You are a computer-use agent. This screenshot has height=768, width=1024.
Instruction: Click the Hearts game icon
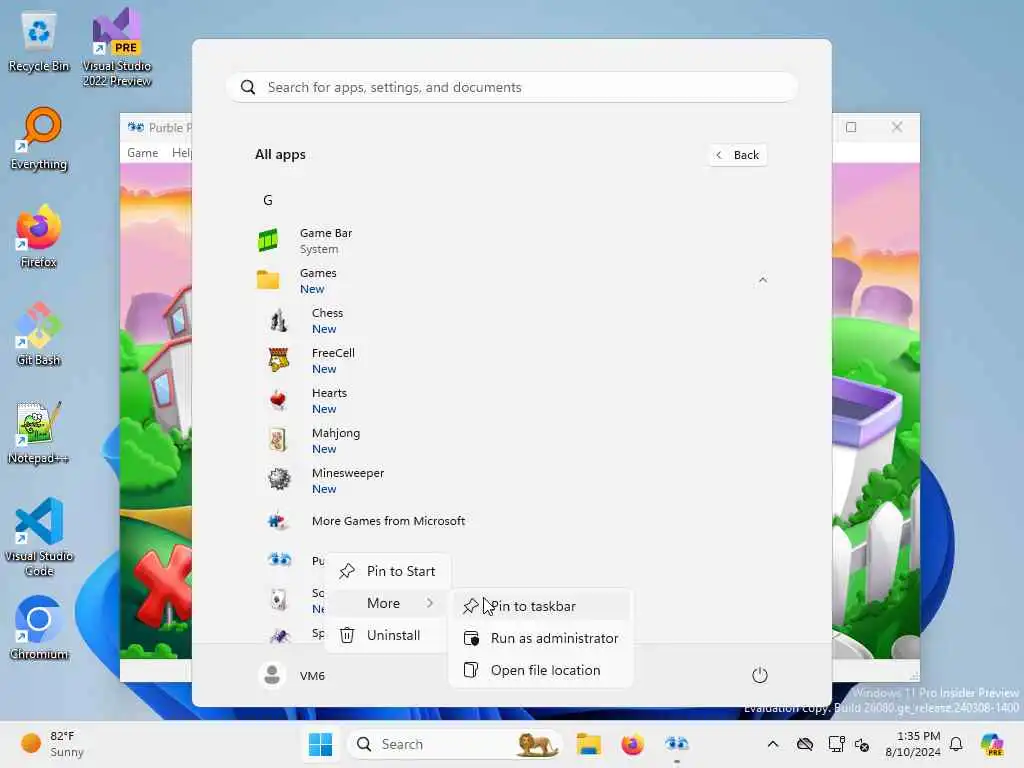click(279, 400)
